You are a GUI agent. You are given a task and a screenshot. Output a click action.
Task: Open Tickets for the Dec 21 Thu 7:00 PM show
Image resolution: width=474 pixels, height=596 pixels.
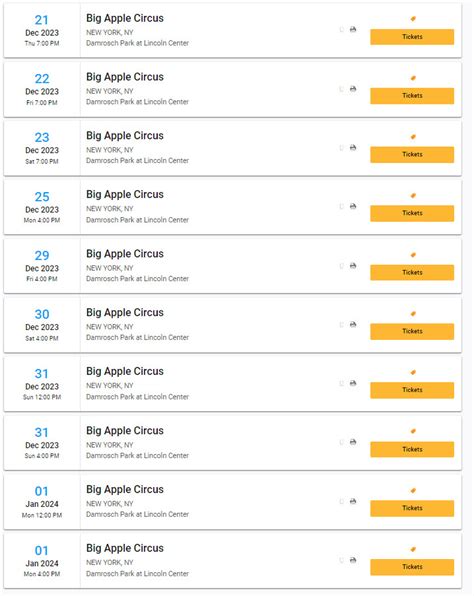[412, 37]
